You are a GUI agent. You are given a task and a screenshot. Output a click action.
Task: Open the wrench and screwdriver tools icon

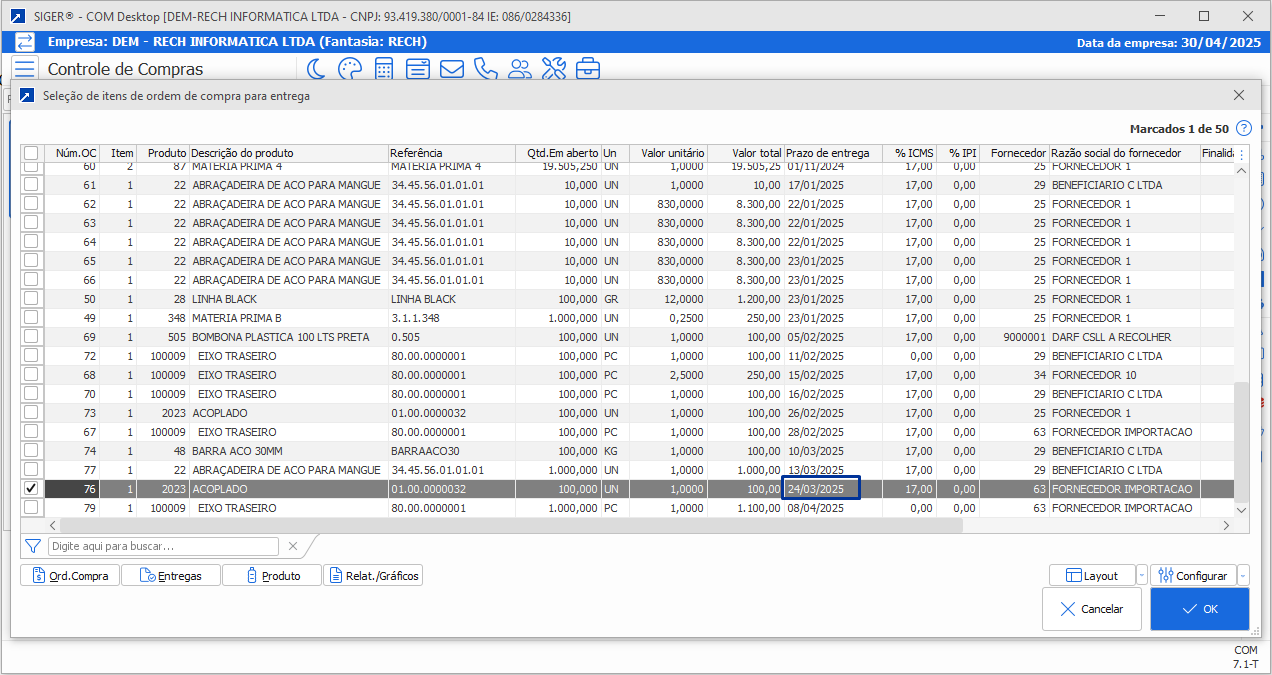553,69
